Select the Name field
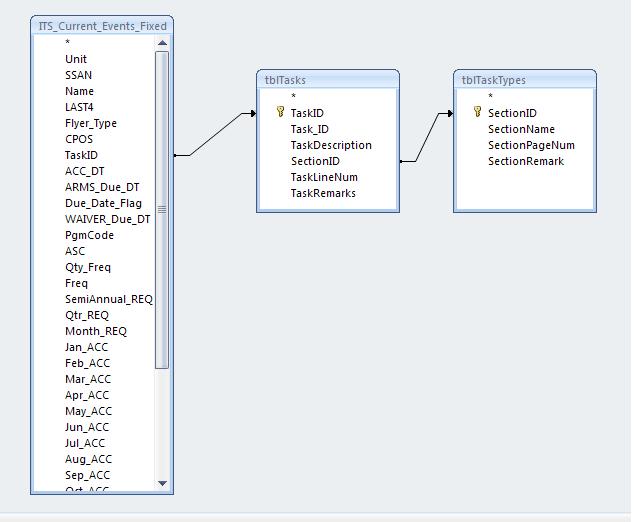This screenshot has height=522, width=640. point(80,91)
